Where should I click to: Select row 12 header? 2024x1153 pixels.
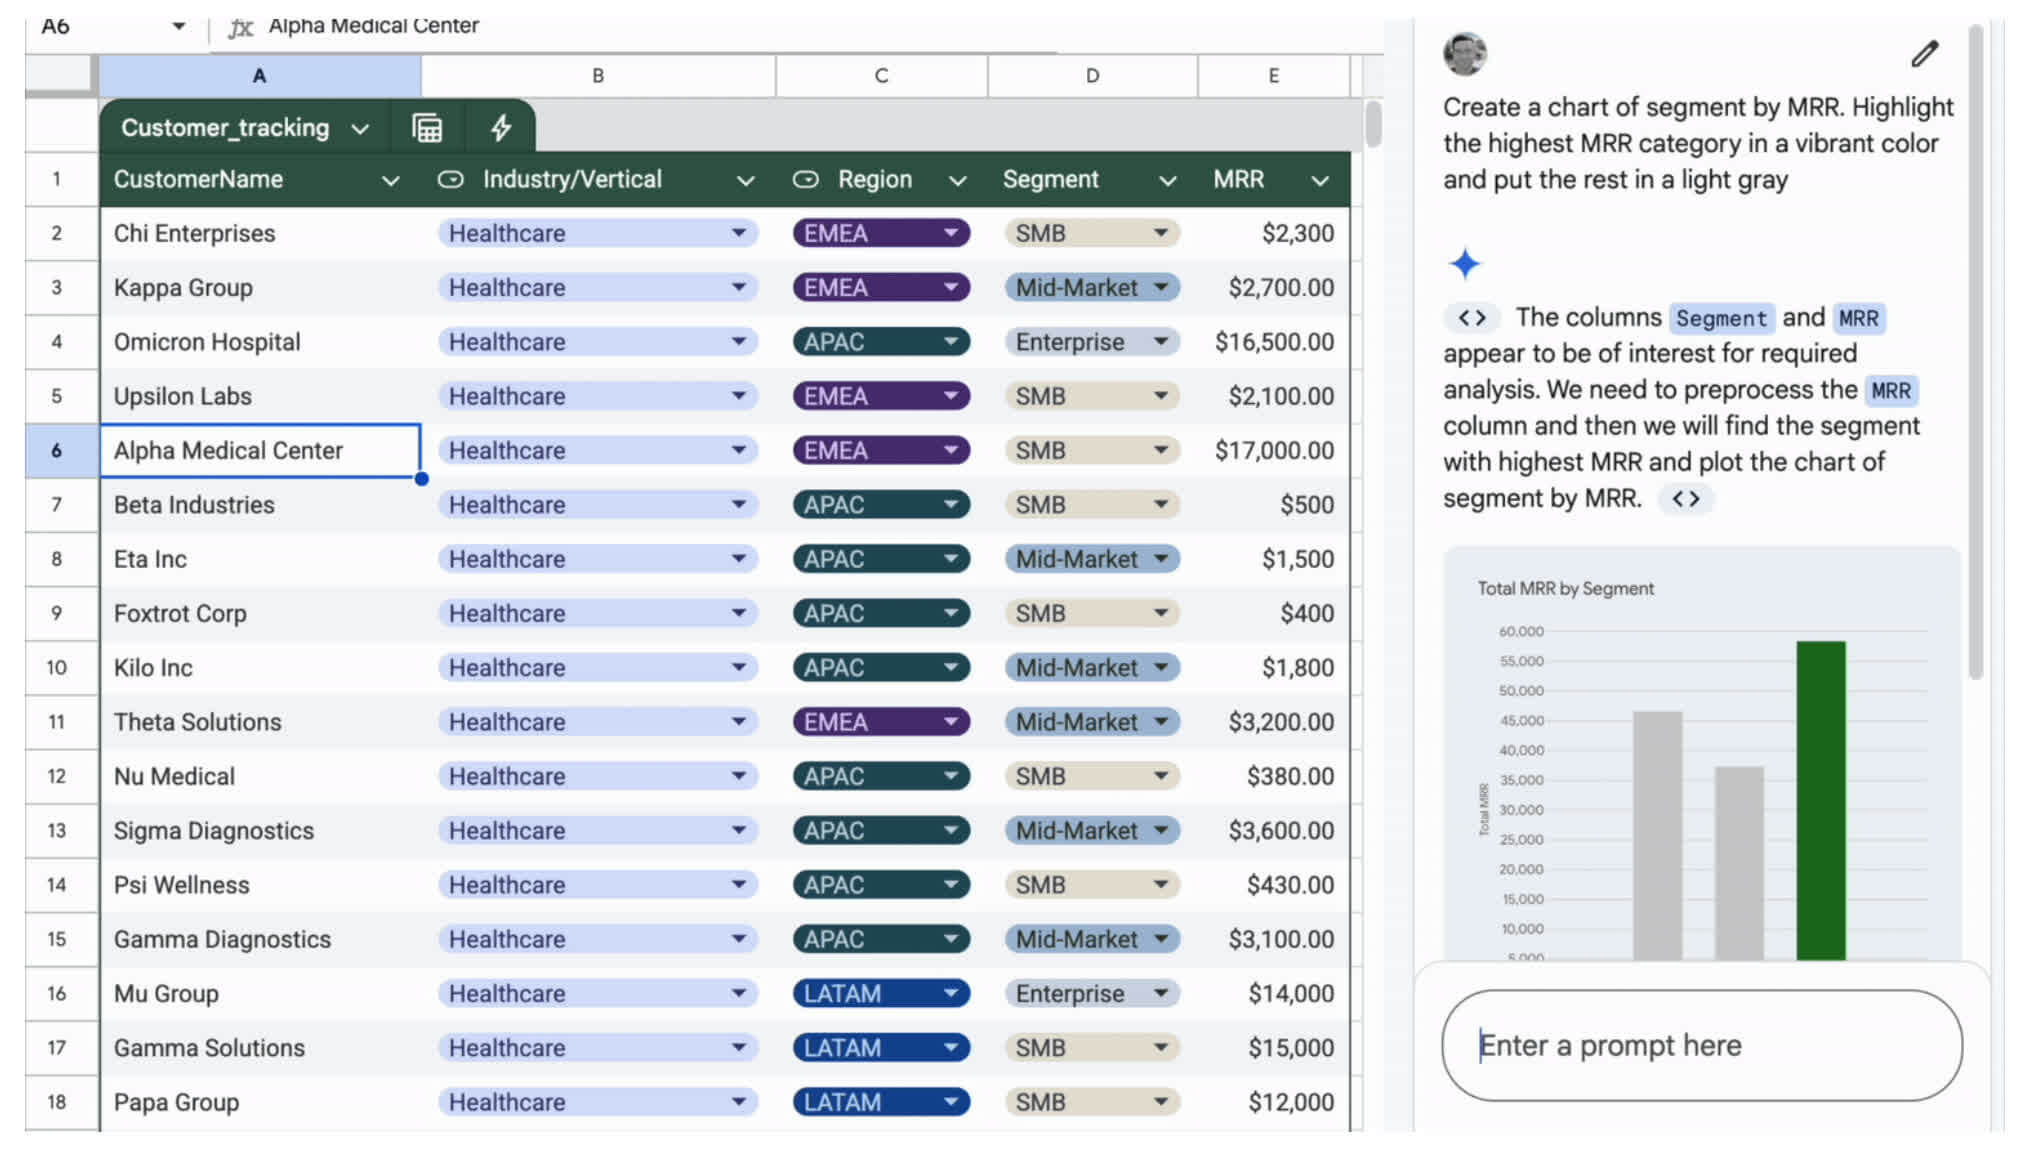[57, 777]
